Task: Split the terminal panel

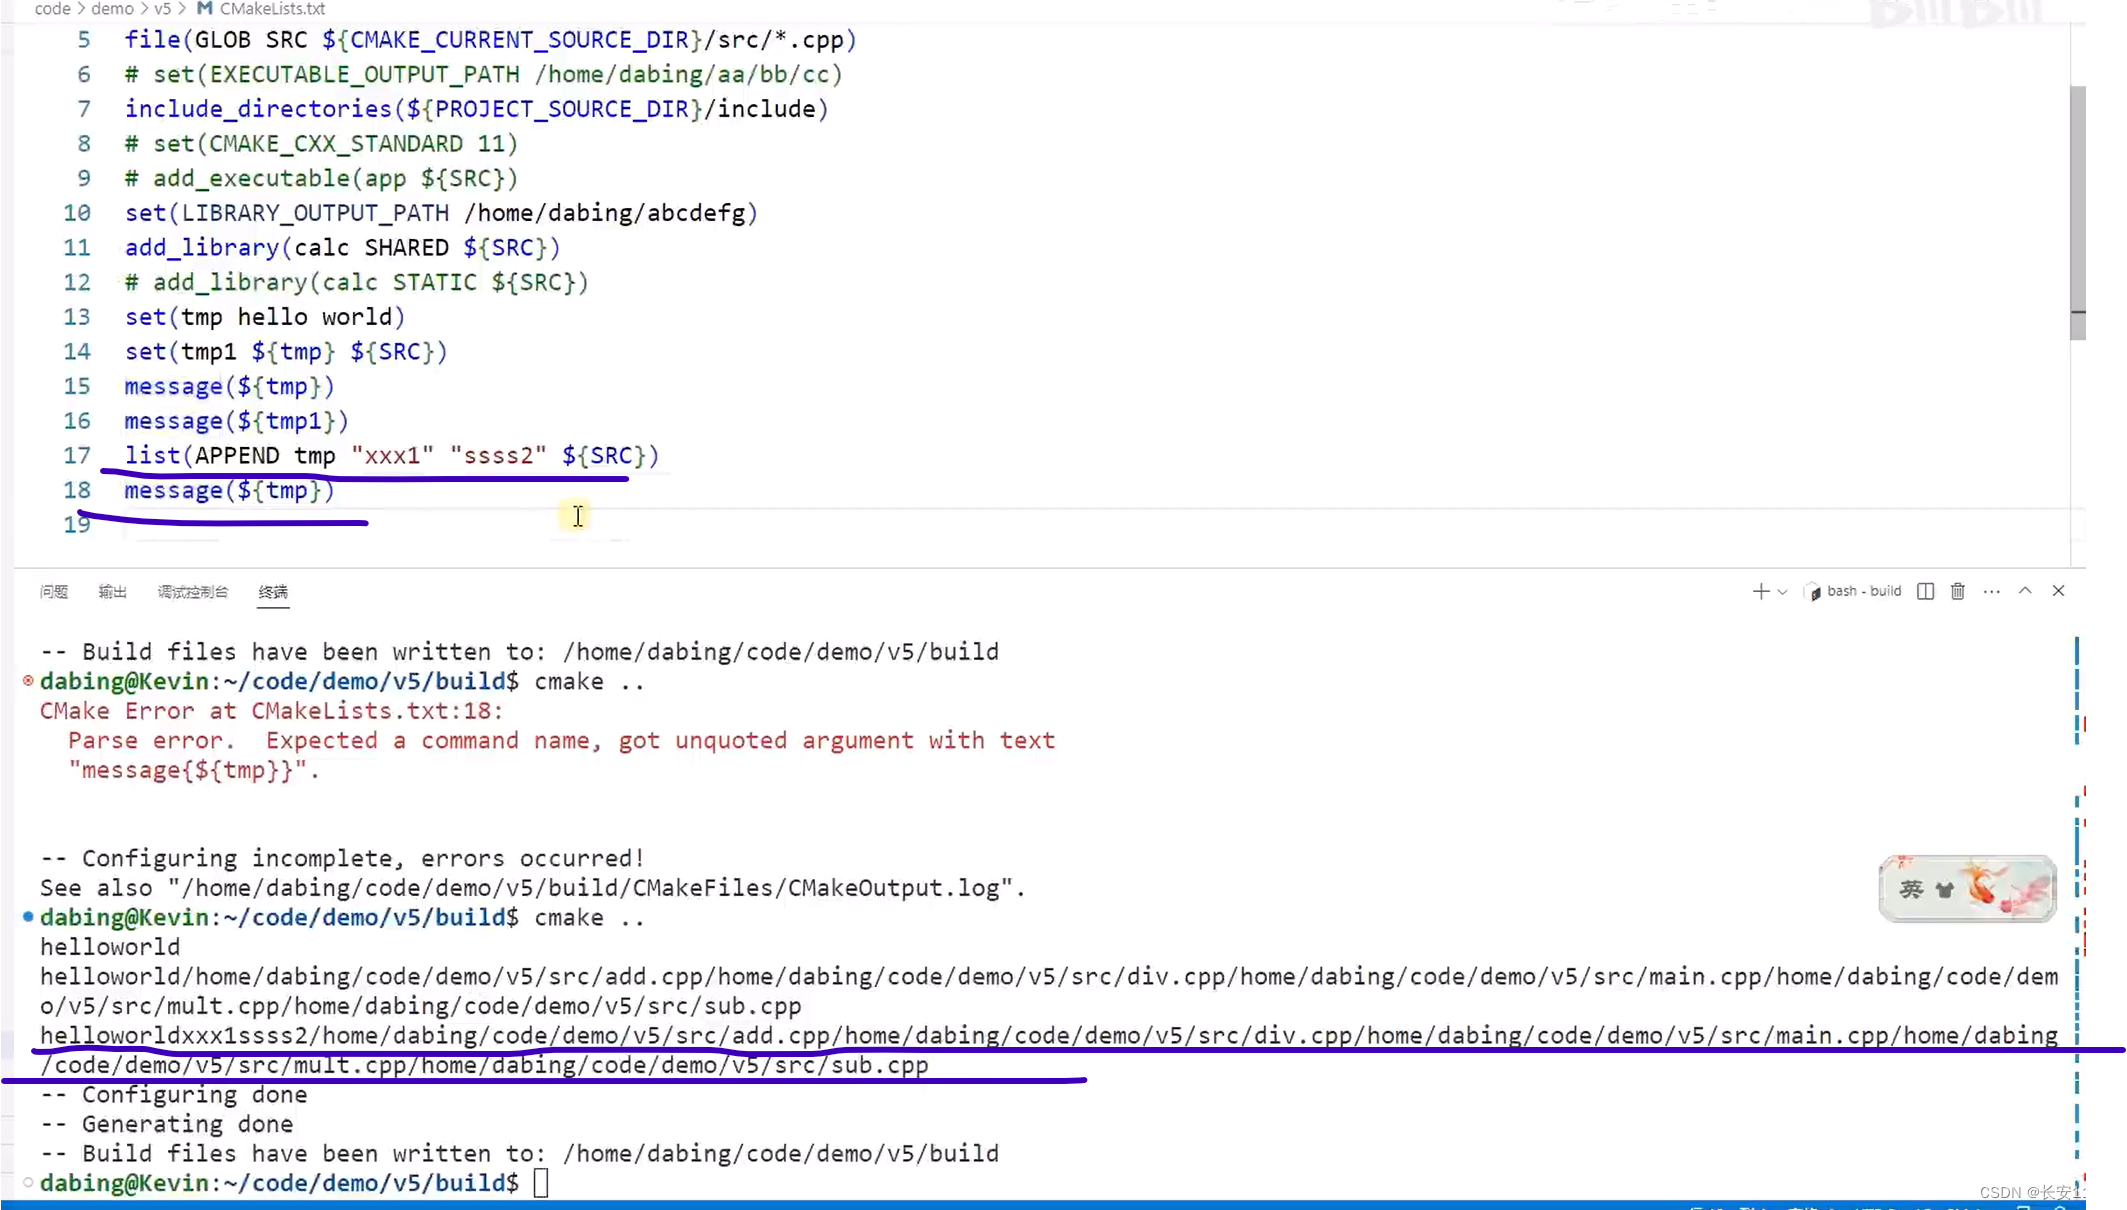Action: (1925, 591)
